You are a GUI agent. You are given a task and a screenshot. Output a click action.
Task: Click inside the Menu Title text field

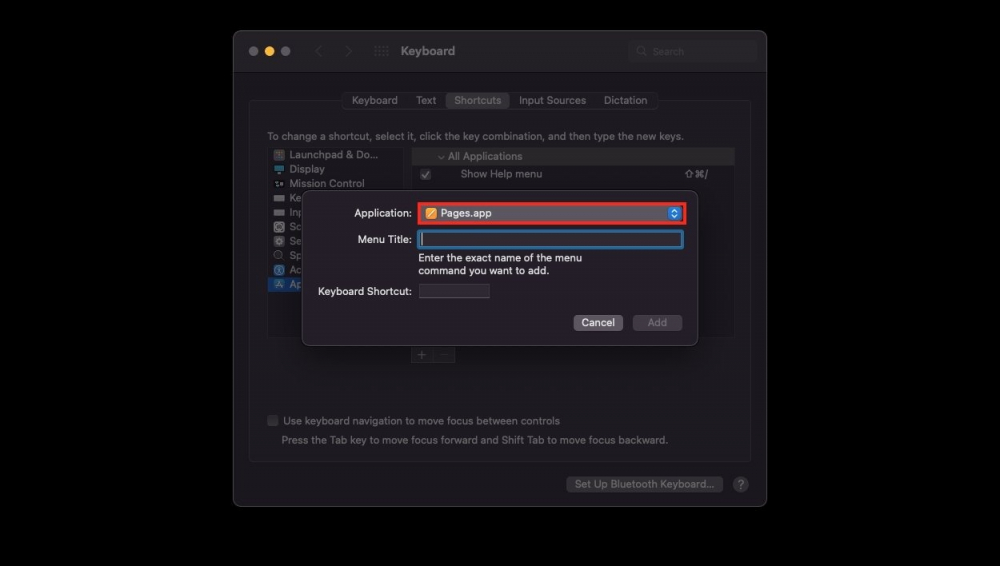(x=551, y=240)
